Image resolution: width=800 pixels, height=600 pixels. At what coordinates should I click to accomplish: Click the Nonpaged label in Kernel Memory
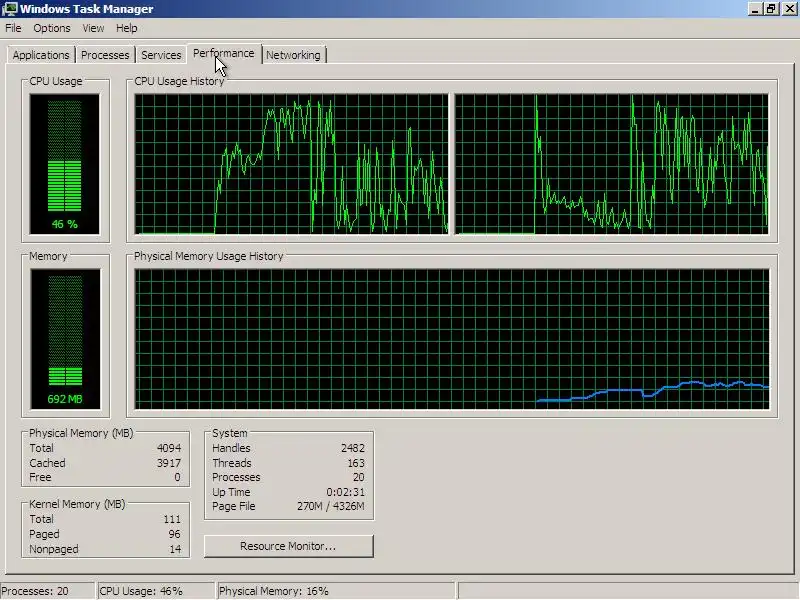tap(54, 549)
